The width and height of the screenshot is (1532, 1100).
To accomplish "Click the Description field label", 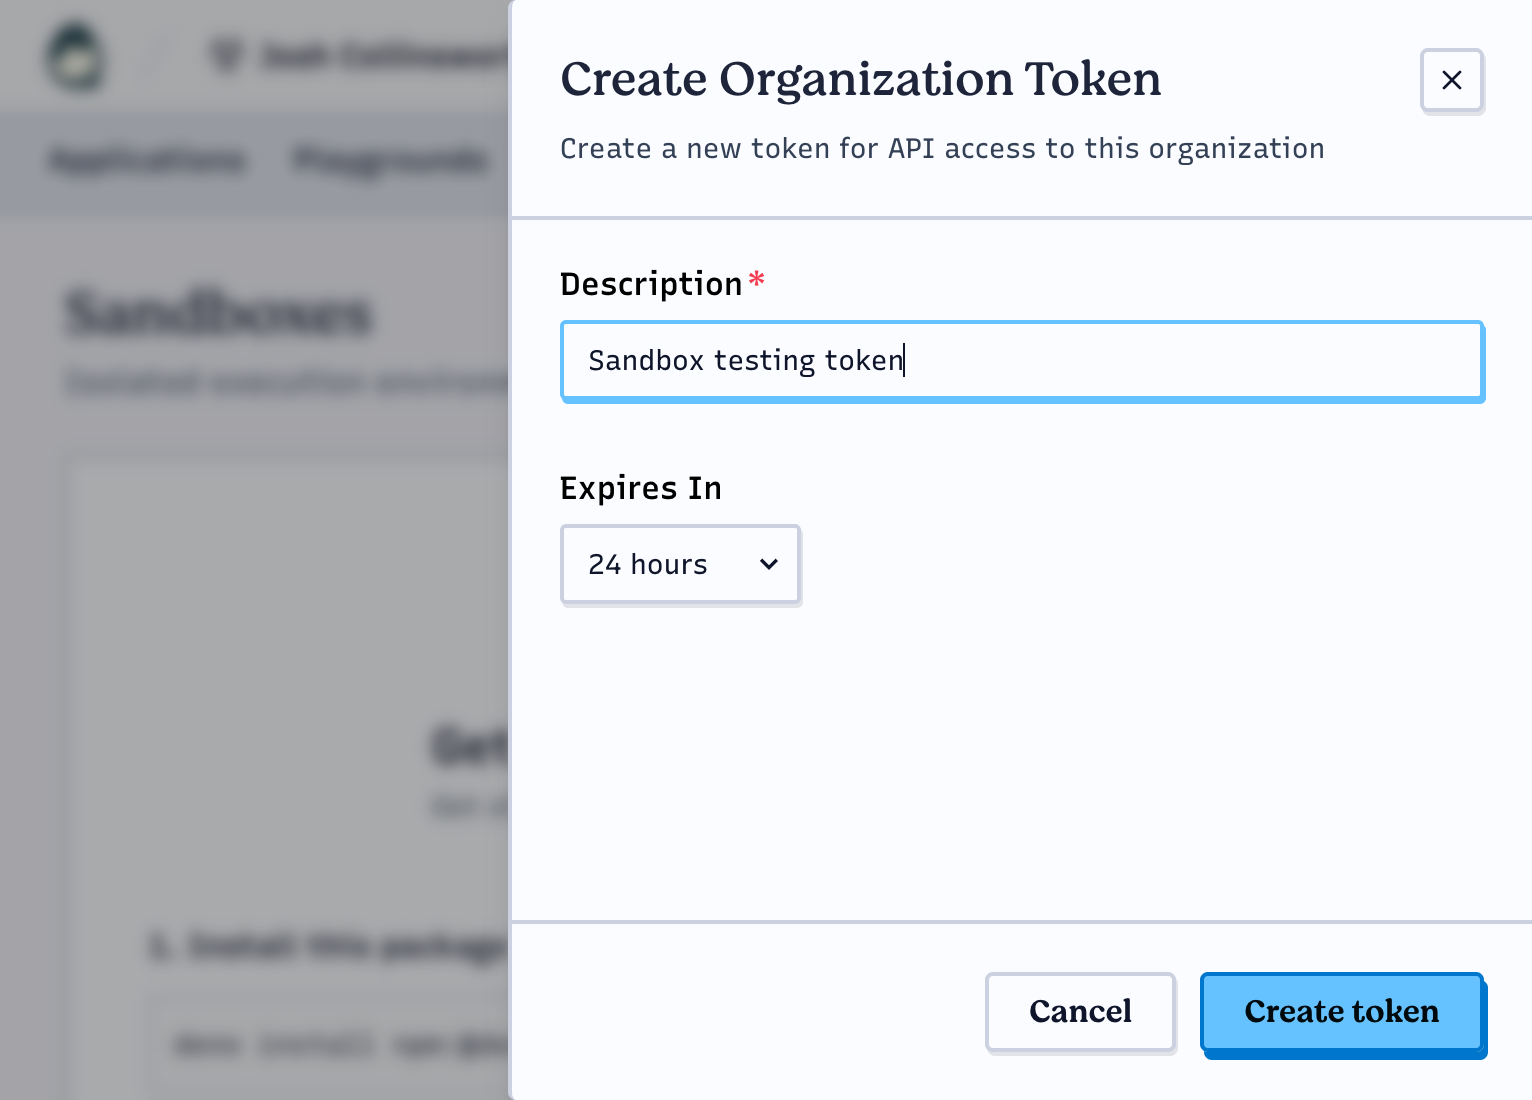I will 650,283.
